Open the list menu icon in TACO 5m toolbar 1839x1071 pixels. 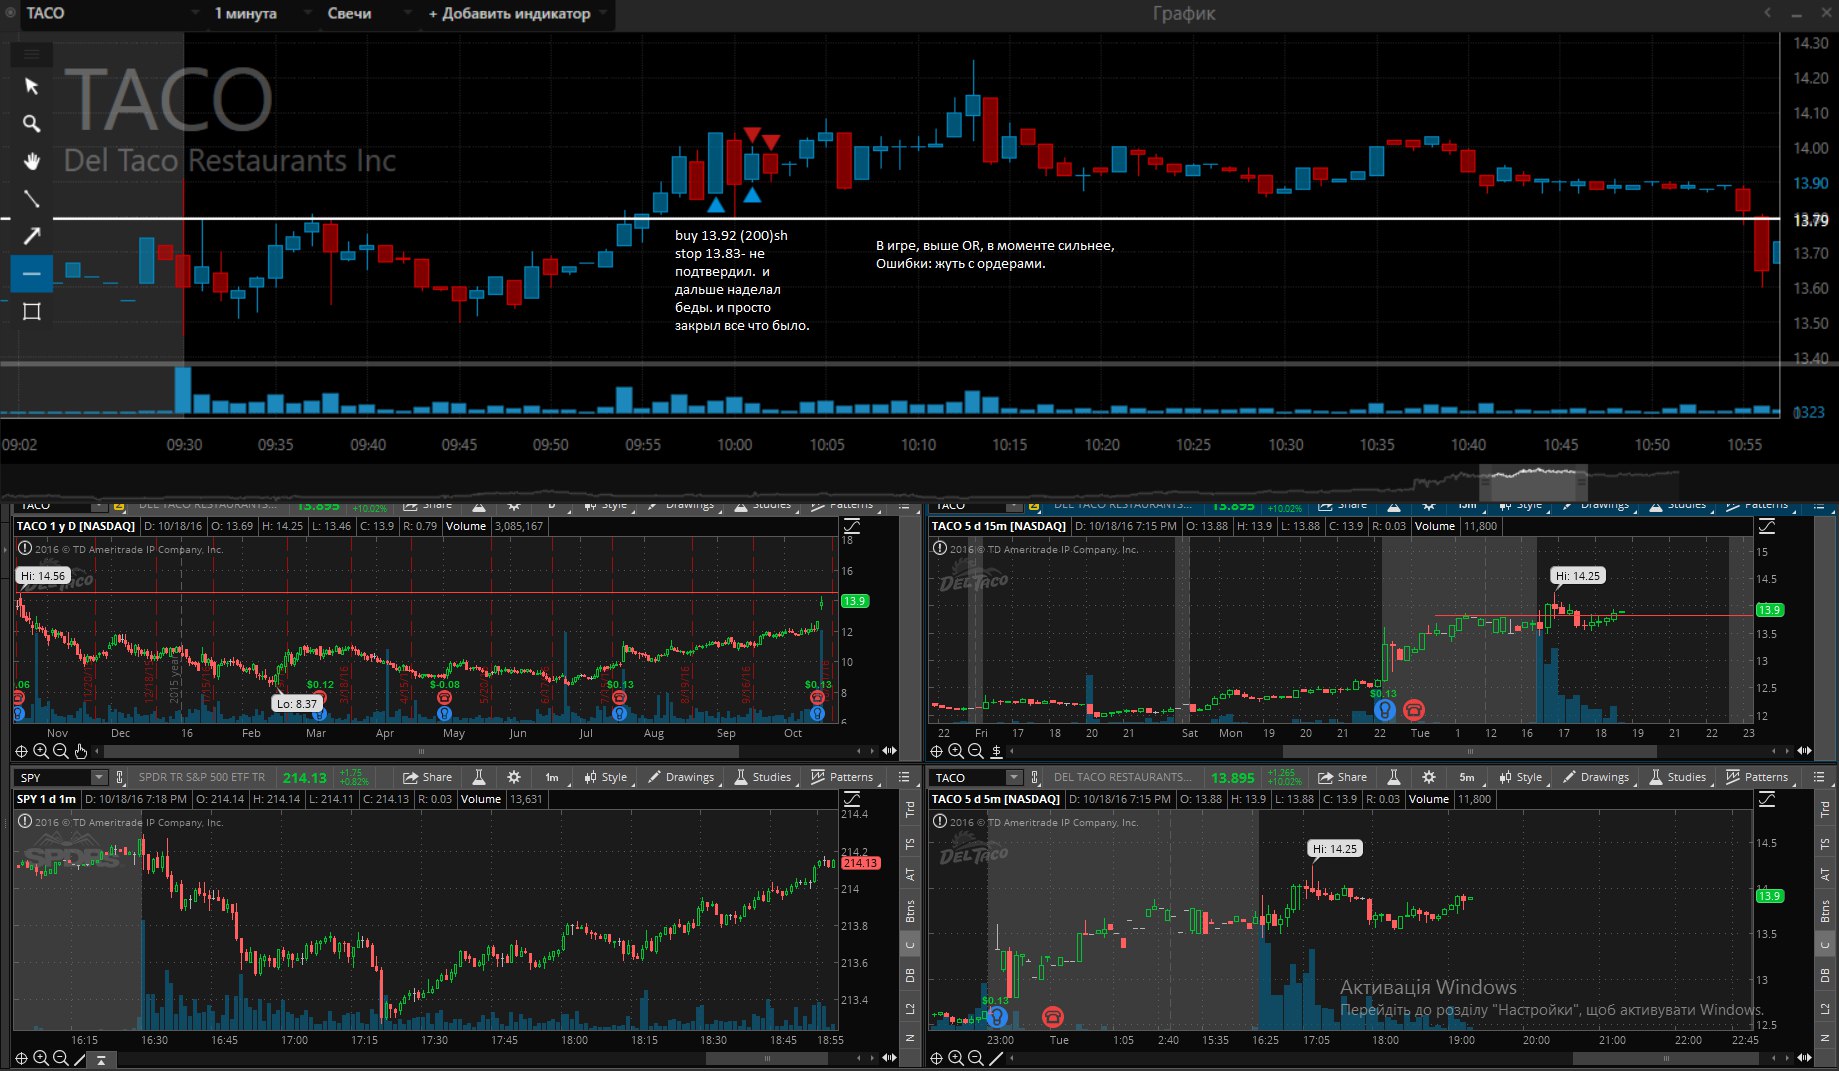(1819, 777)
